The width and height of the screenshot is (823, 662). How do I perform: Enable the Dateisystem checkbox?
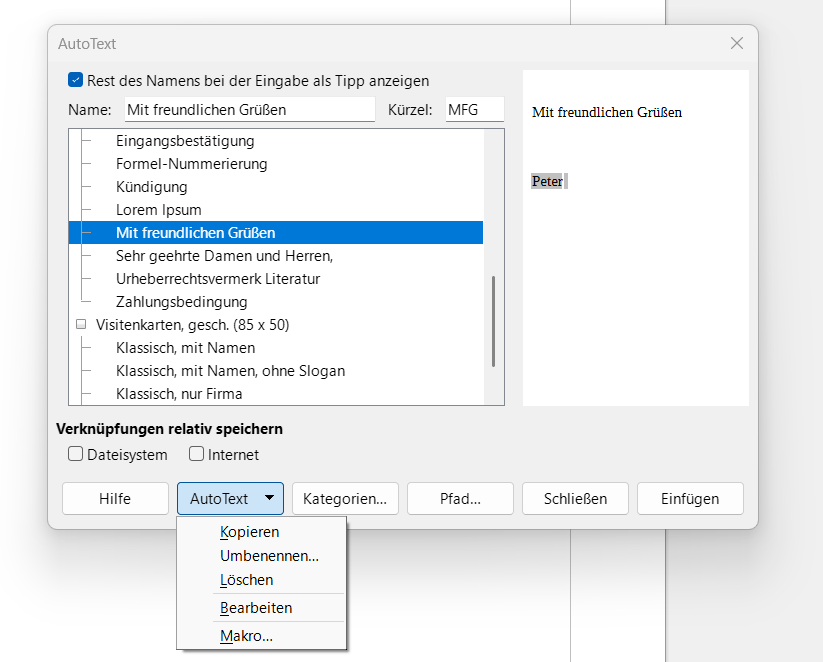(76, 455)
